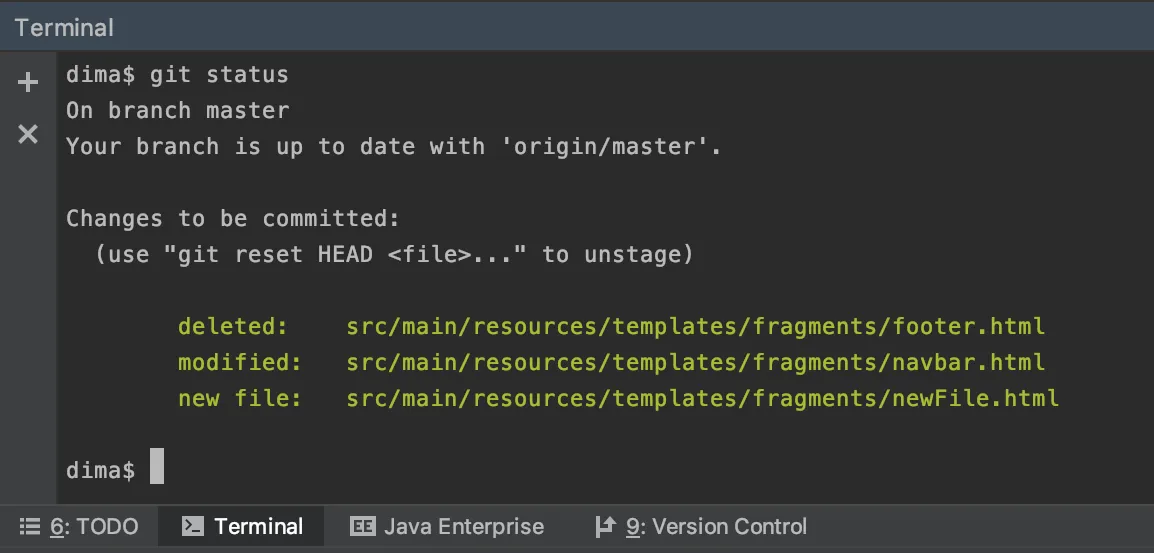Viewport: 1154px width, 553px height.
Task: Place cursor at the empty dima$ prompt
Action: pyautogui.click(x=157, y=468)
